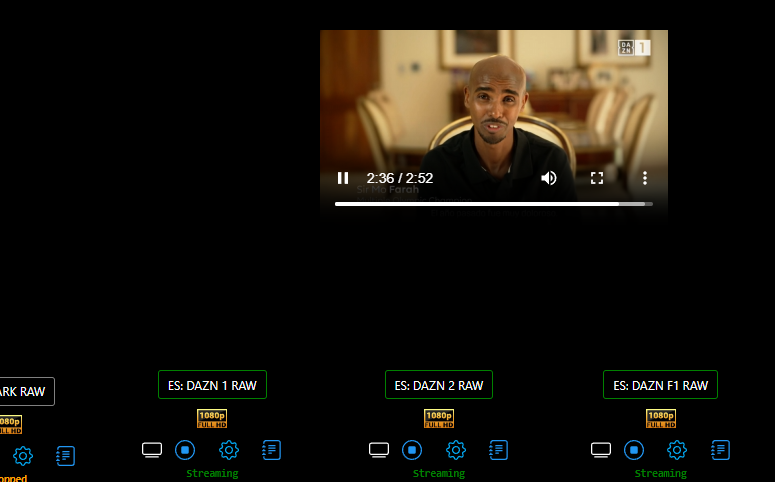Click Streaming status under ES: DAZN 2 RAW

pyautogui.click(x=439, y=474)
